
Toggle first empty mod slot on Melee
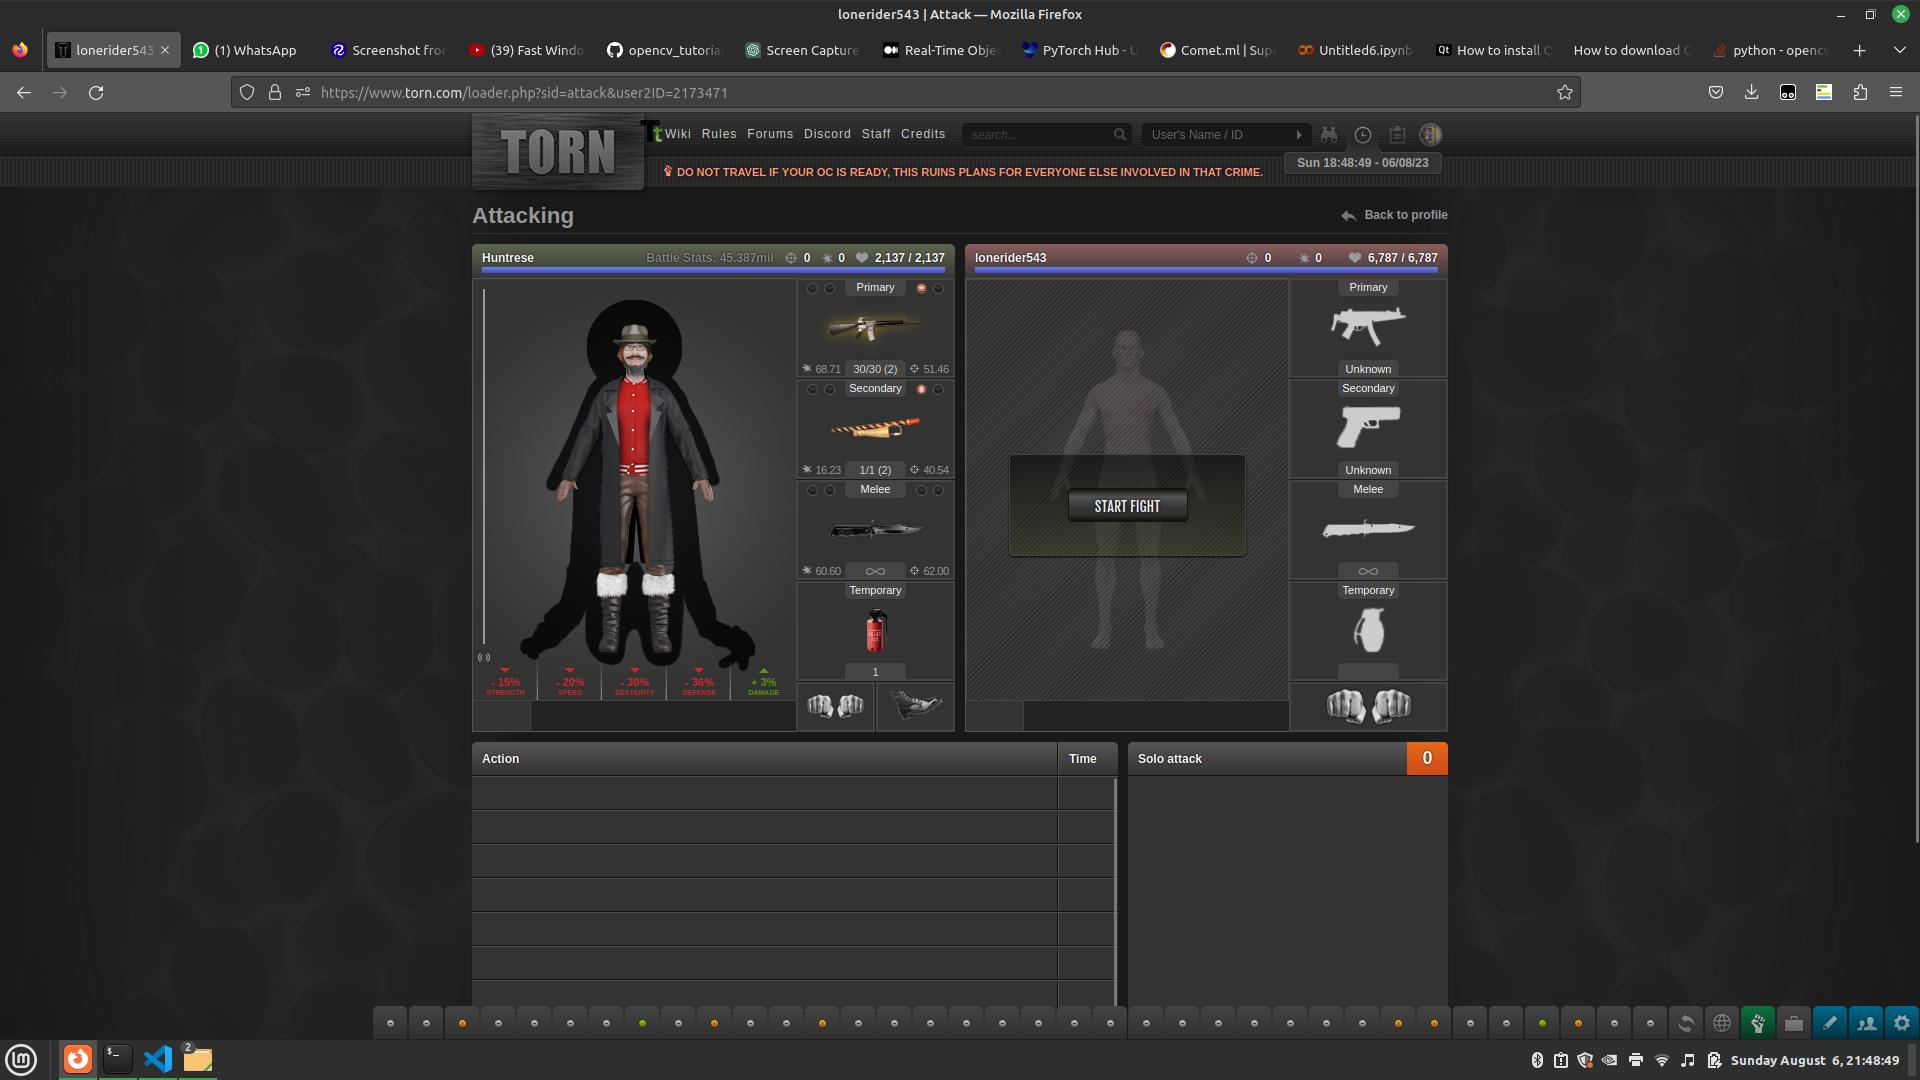click(812, 490)
